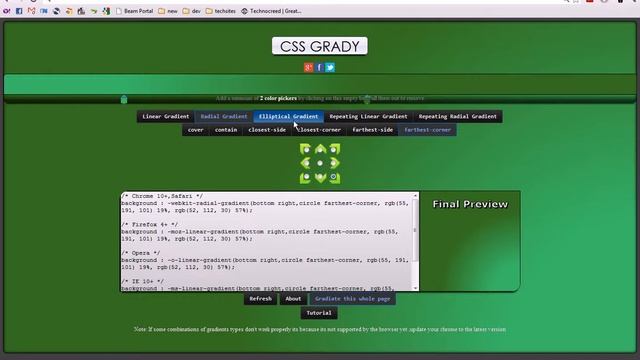Open the Beam Portal bookmark

point(134,11)
